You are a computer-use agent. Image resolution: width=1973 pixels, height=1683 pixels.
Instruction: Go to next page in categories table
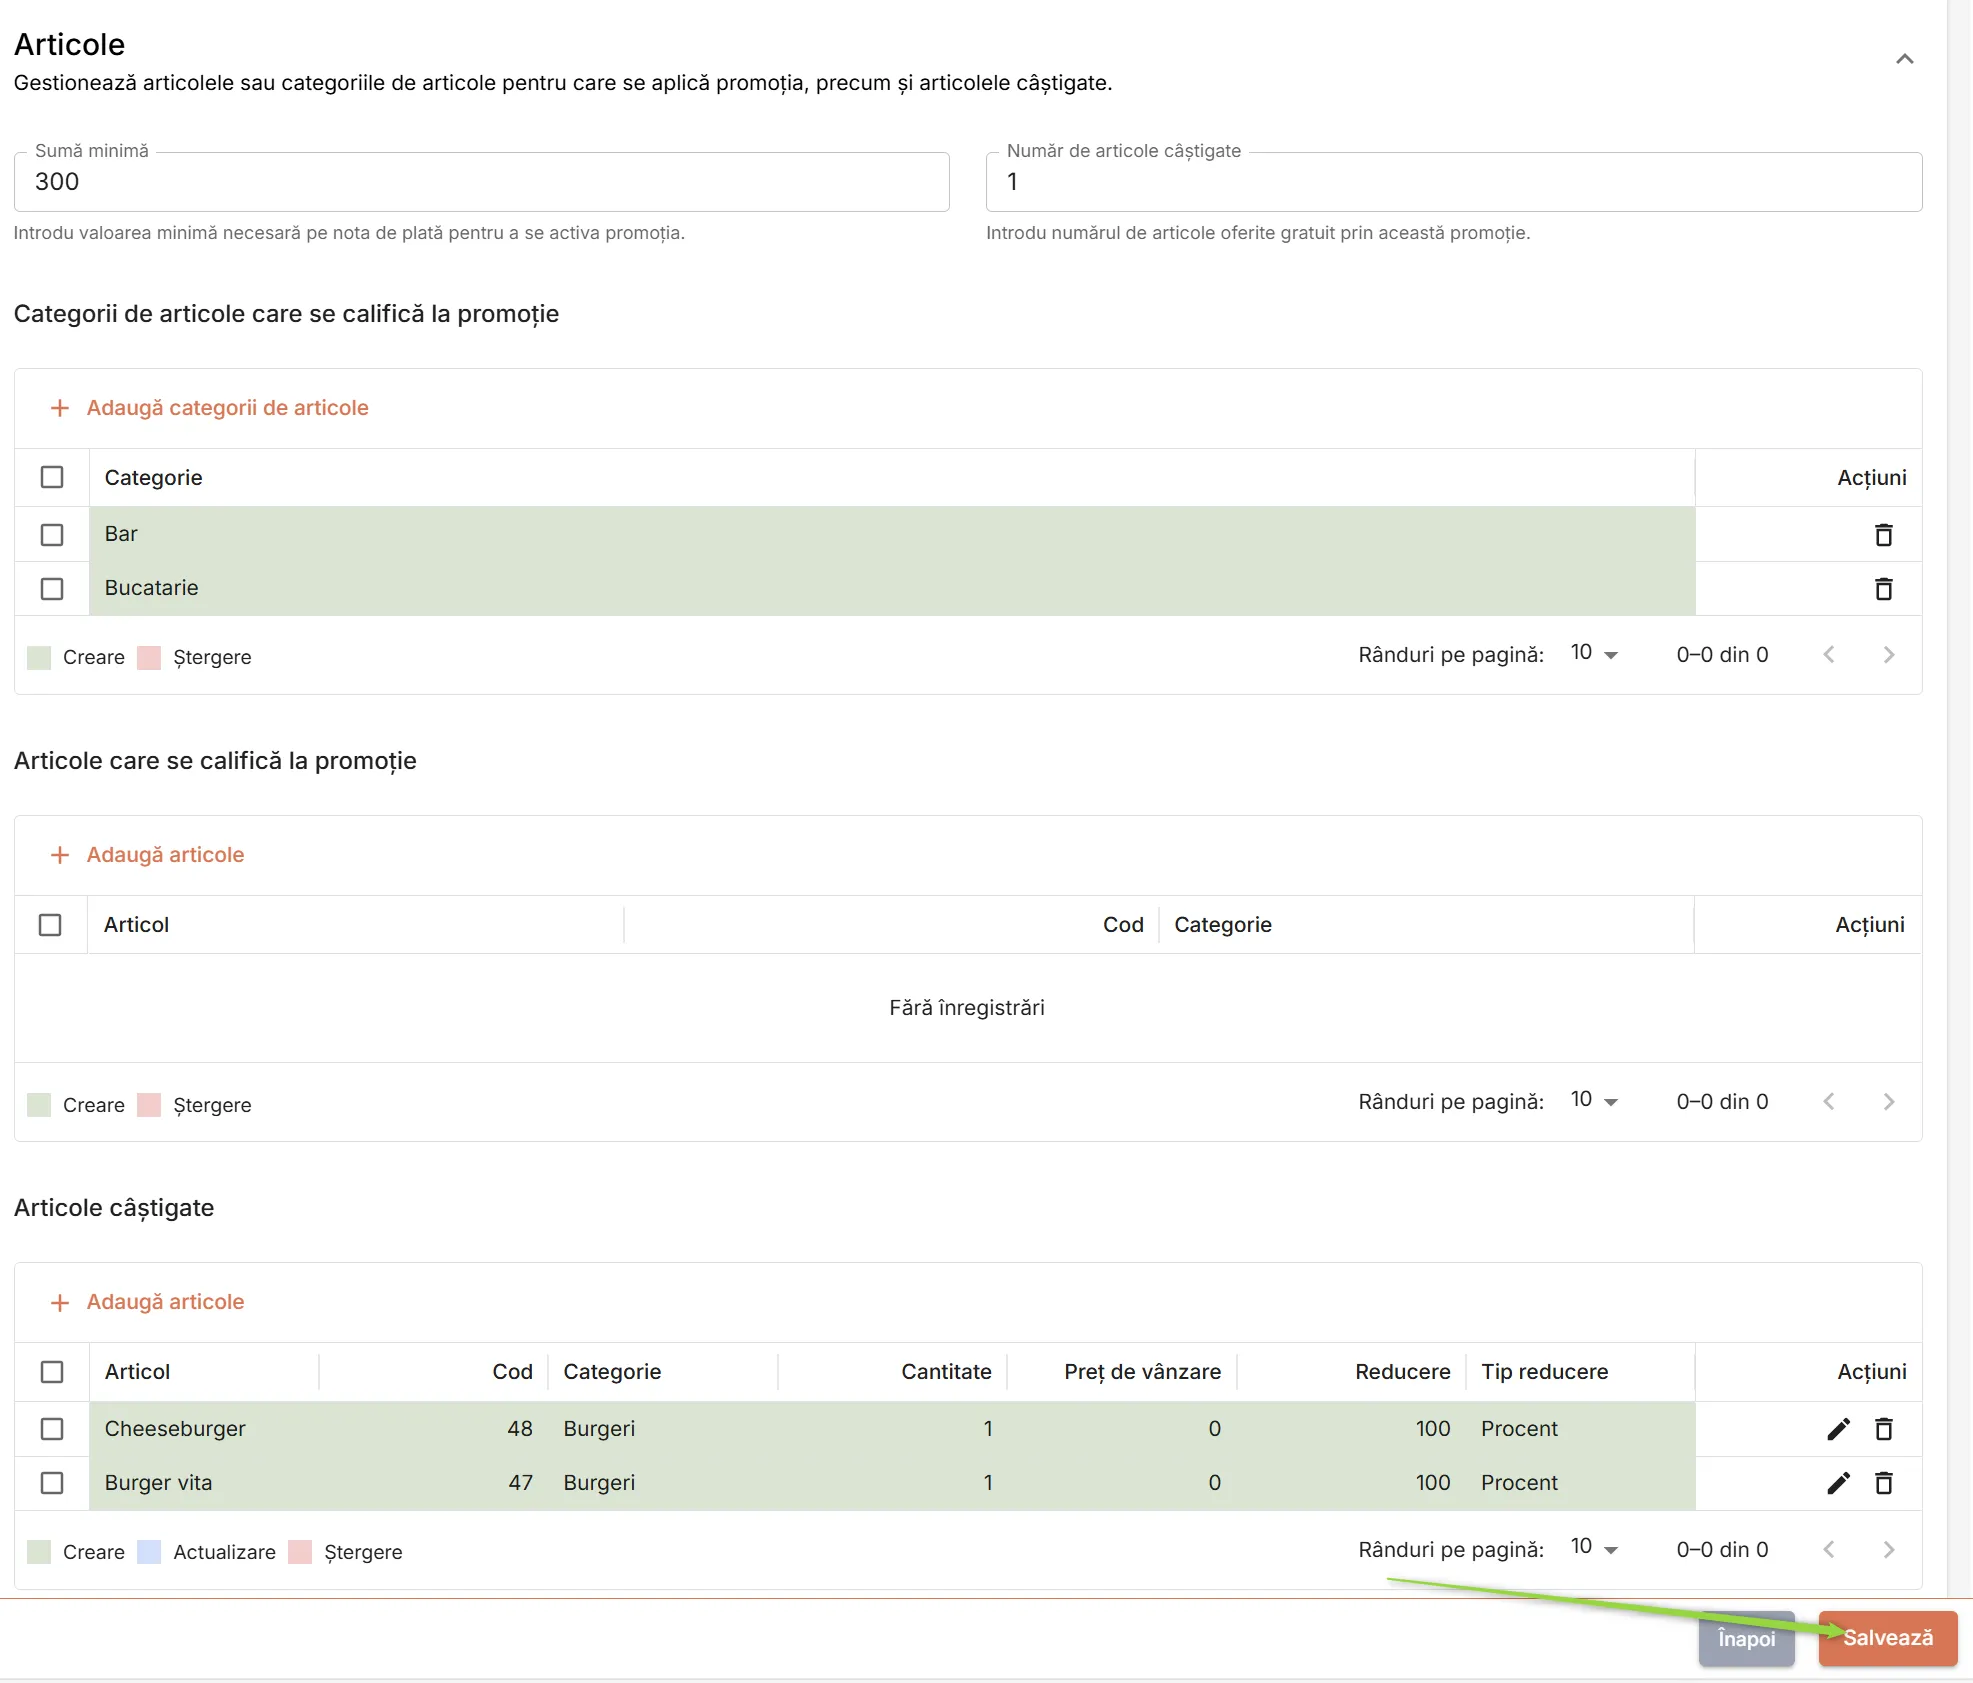point(1888,655)
